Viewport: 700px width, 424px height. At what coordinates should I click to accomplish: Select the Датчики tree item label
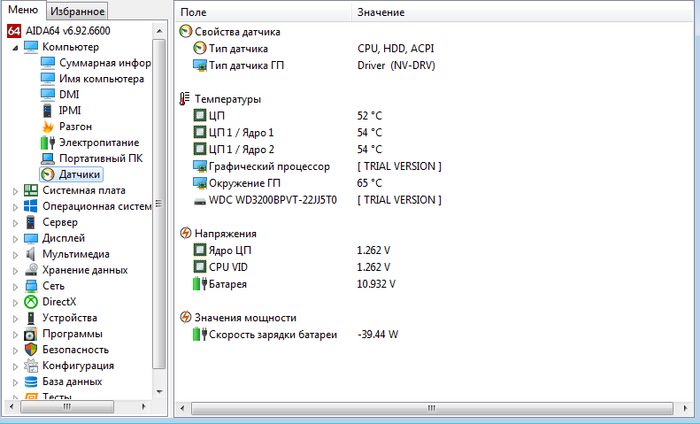pos(79,175)
